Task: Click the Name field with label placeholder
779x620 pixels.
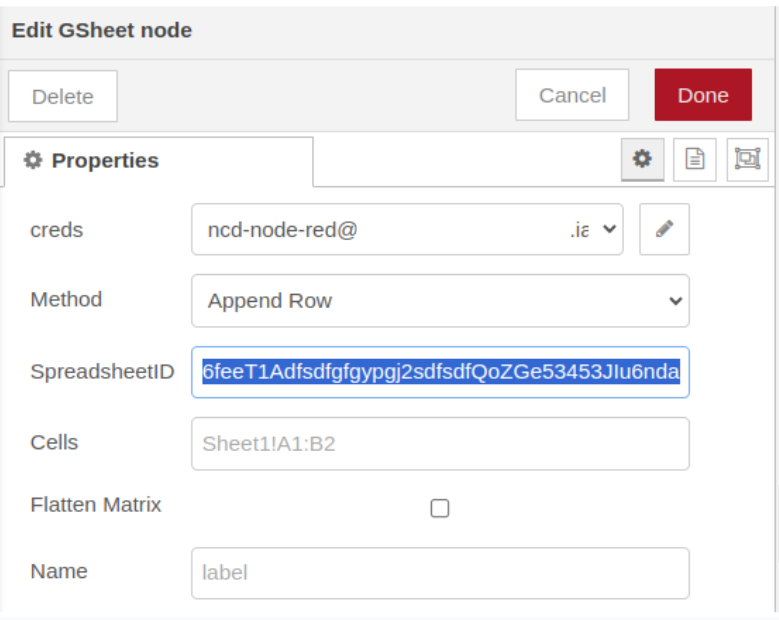Action: point(440,573)
